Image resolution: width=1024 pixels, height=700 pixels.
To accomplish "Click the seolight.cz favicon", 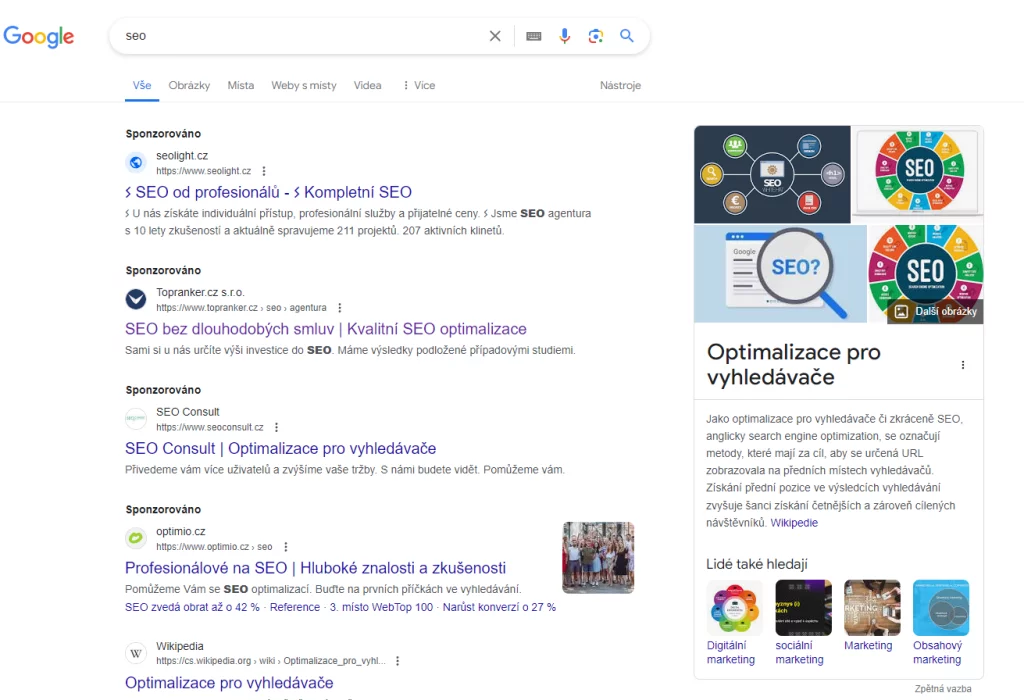I will point(136,163).
